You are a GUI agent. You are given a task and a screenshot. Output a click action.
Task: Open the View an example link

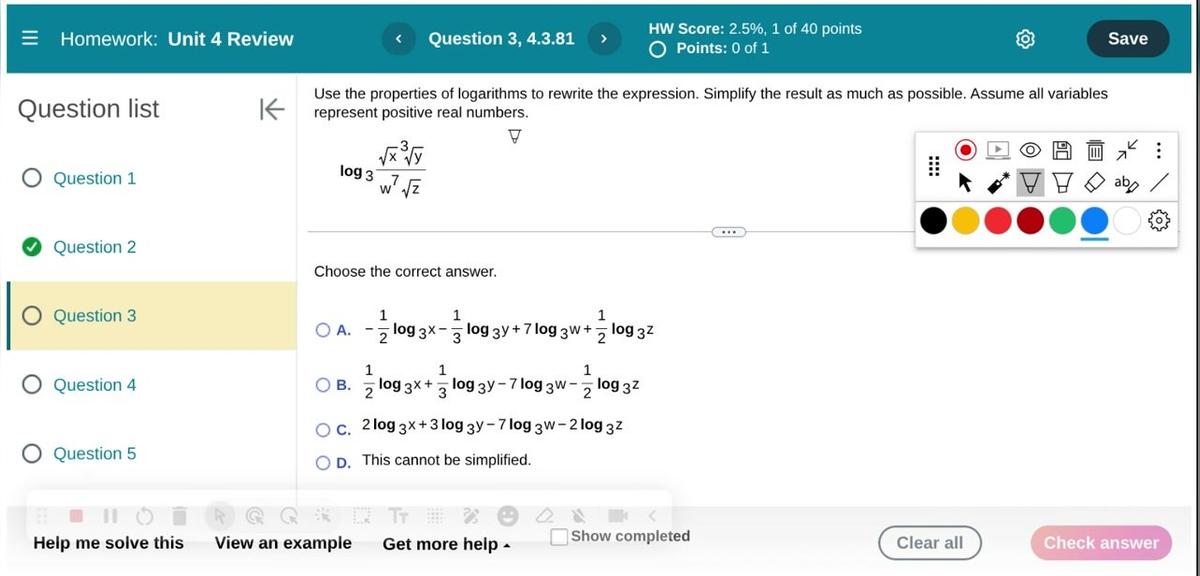pyautogui.click(x=283, y=543)
